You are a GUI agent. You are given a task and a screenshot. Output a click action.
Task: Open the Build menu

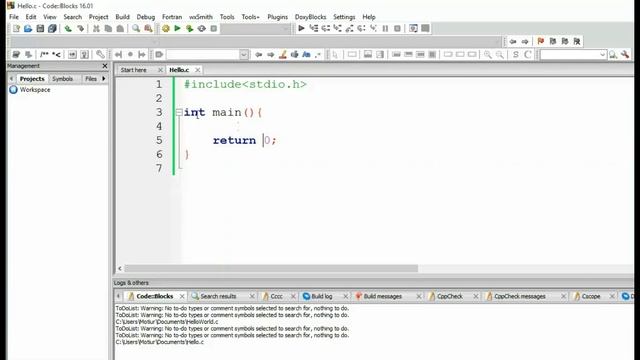click(122, 17)
